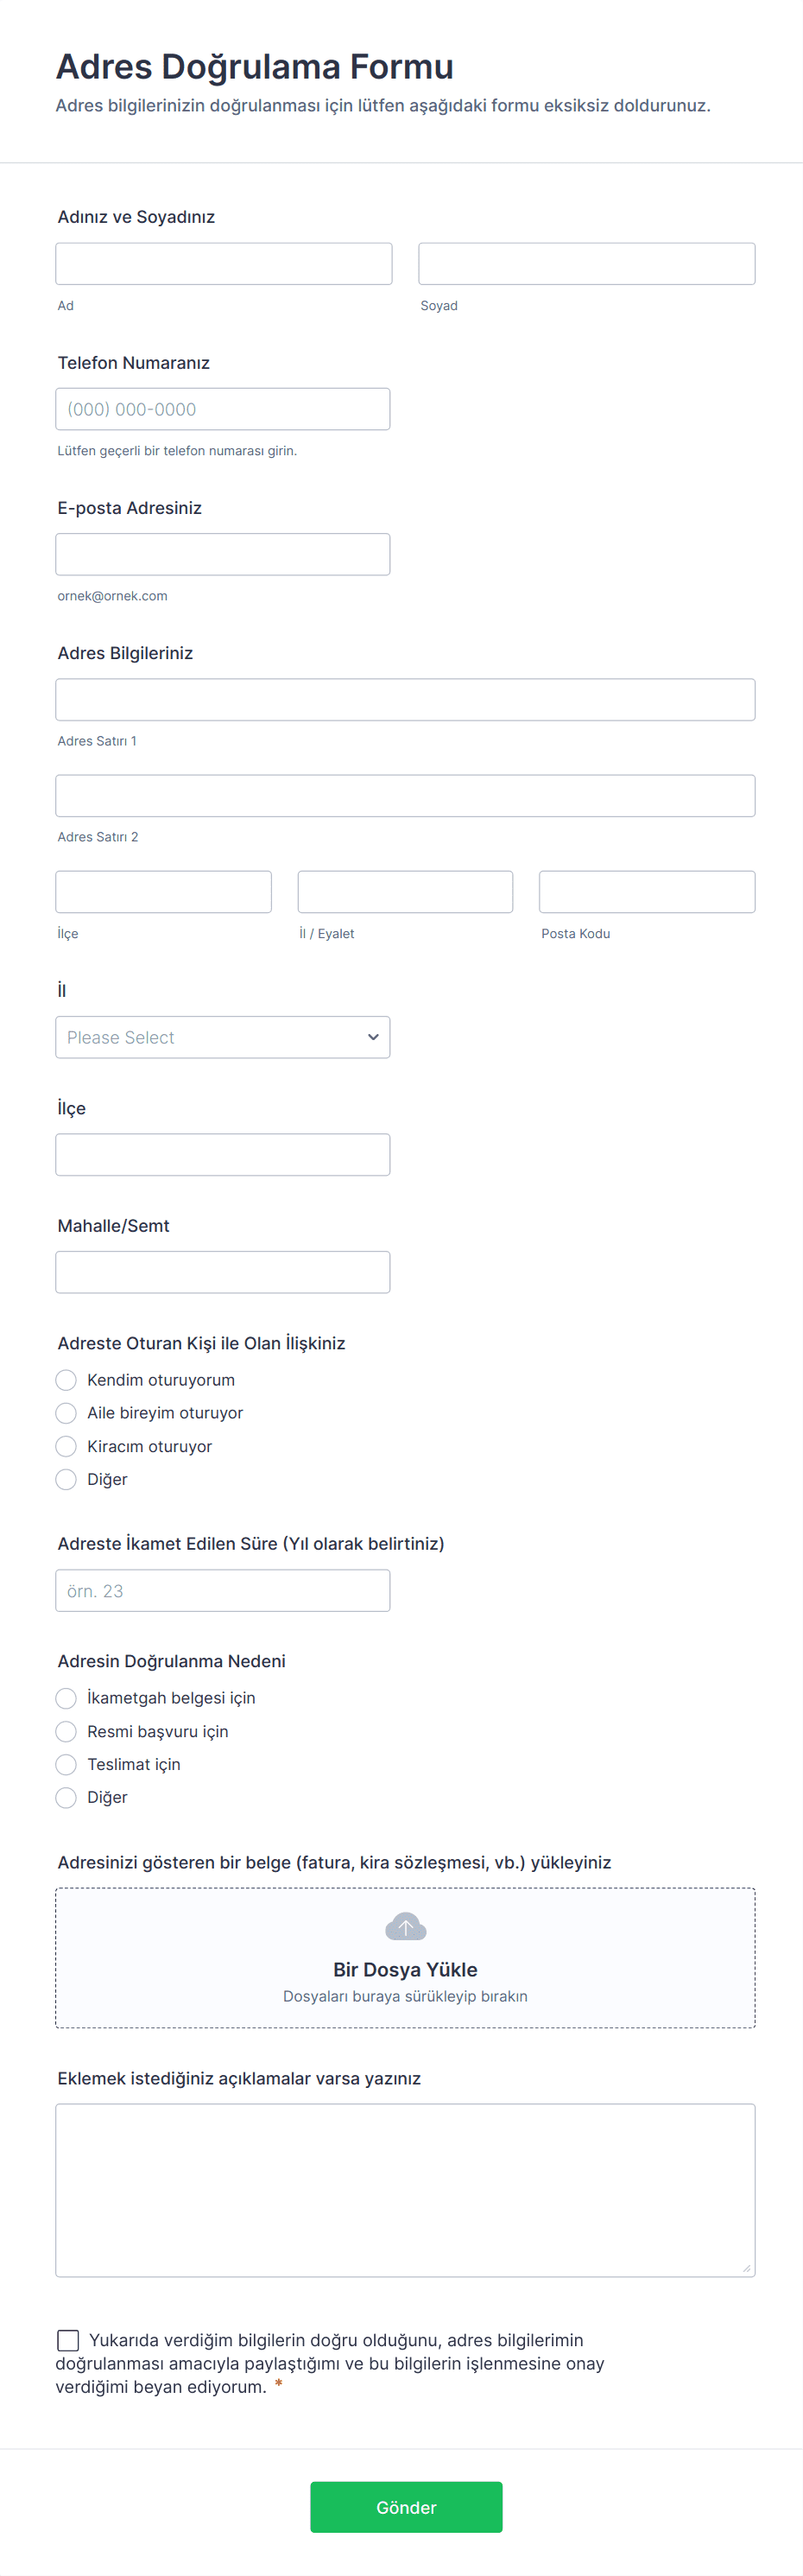Click into the Soyad input field
Image resolution: width=803 pixels, height=2576 pixels.
(586, 264)
